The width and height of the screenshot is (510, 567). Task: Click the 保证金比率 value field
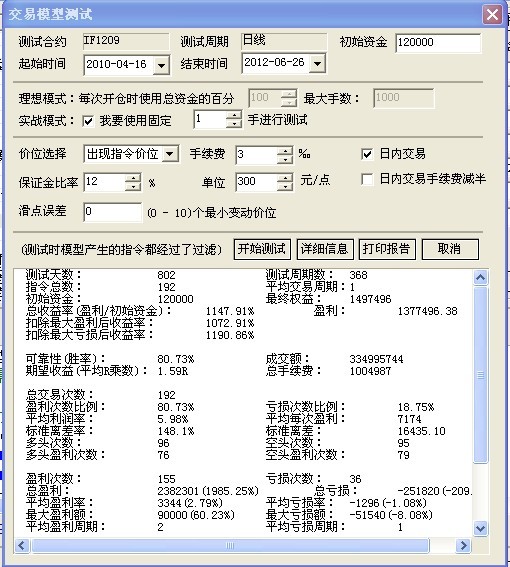pos(105,182)
